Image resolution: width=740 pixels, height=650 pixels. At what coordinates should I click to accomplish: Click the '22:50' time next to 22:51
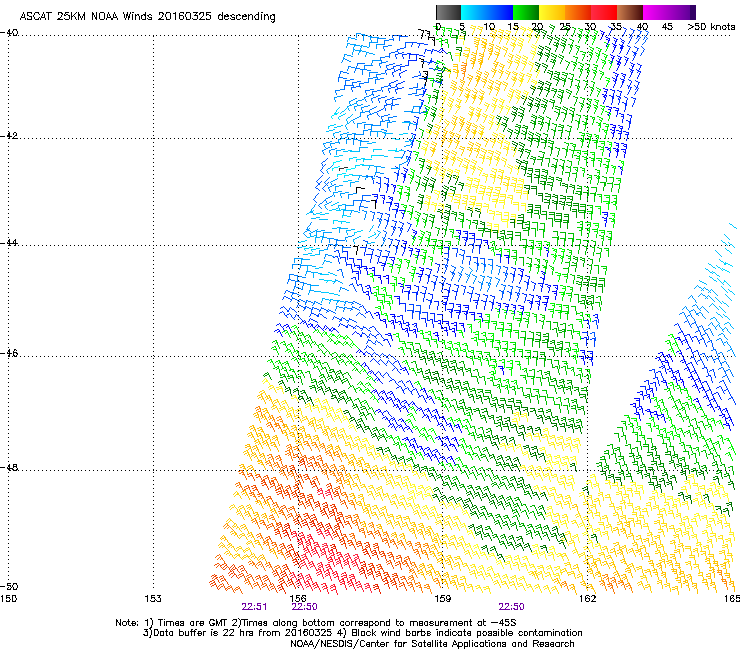click(304, 607)
